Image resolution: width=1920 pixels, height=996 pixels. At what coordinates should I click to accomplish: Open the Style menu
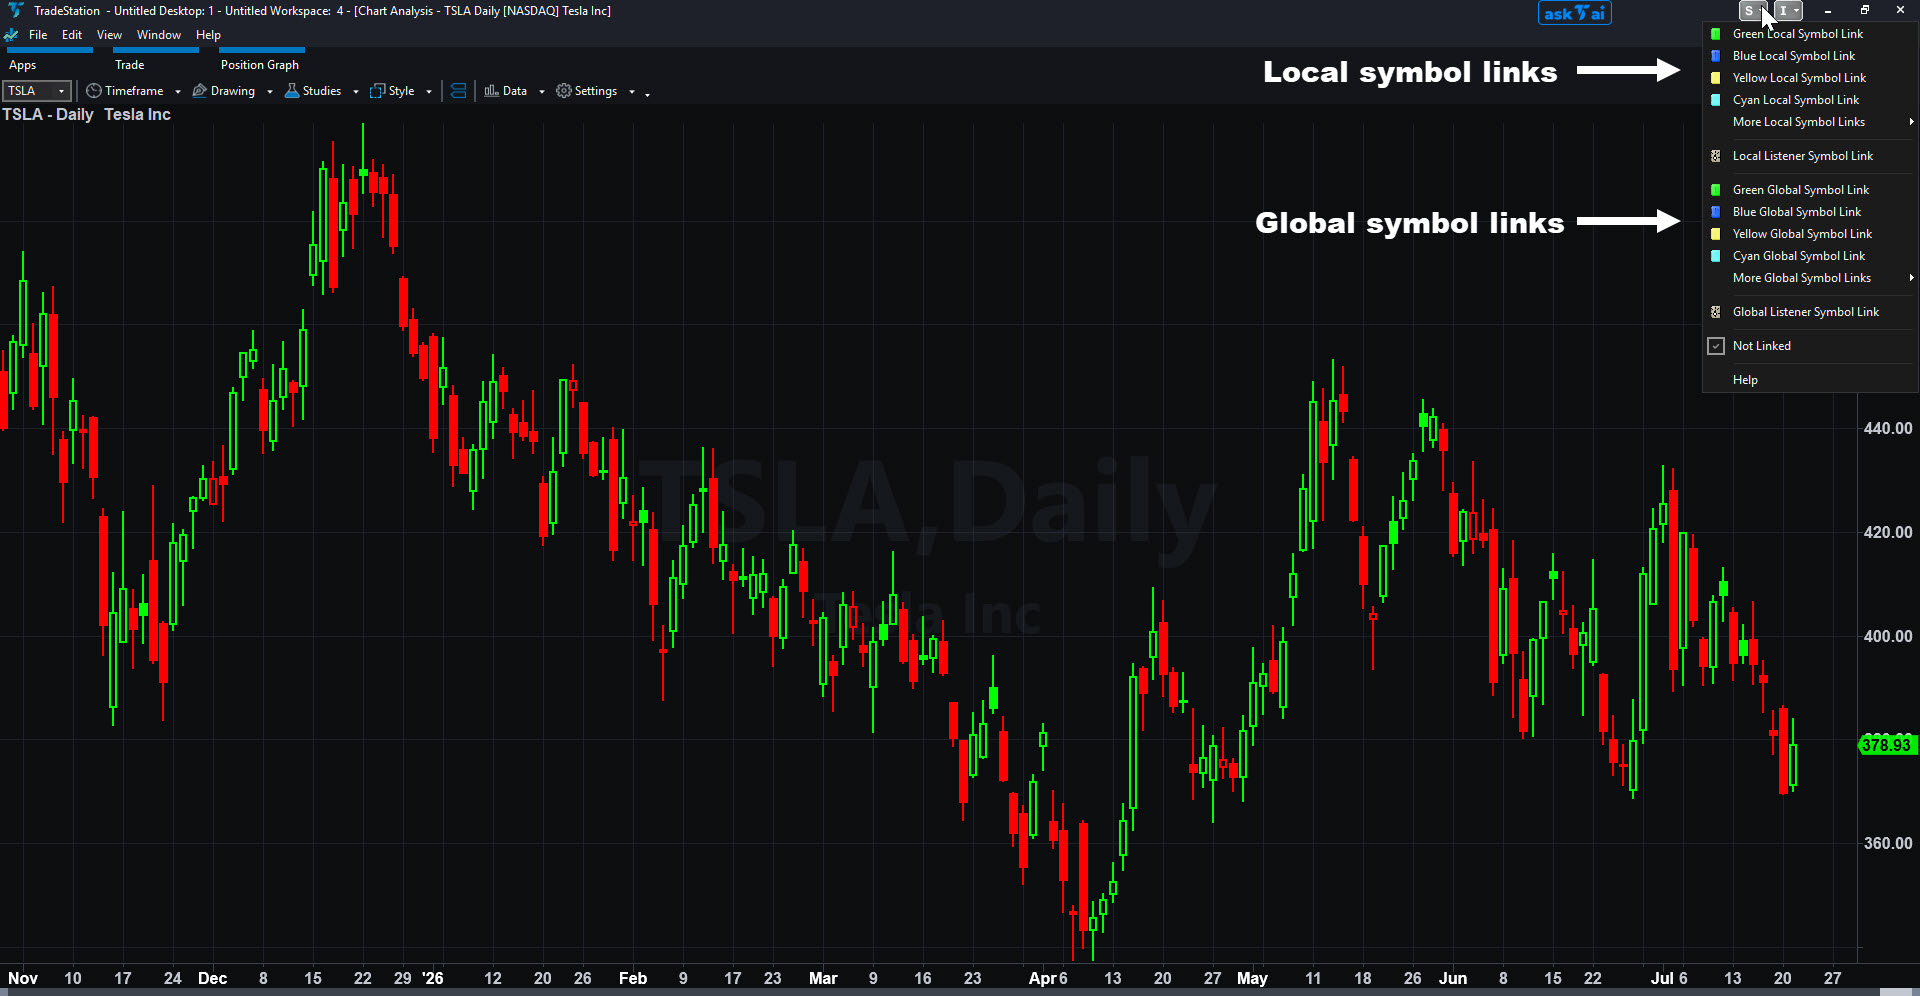(x=392, y=91)
